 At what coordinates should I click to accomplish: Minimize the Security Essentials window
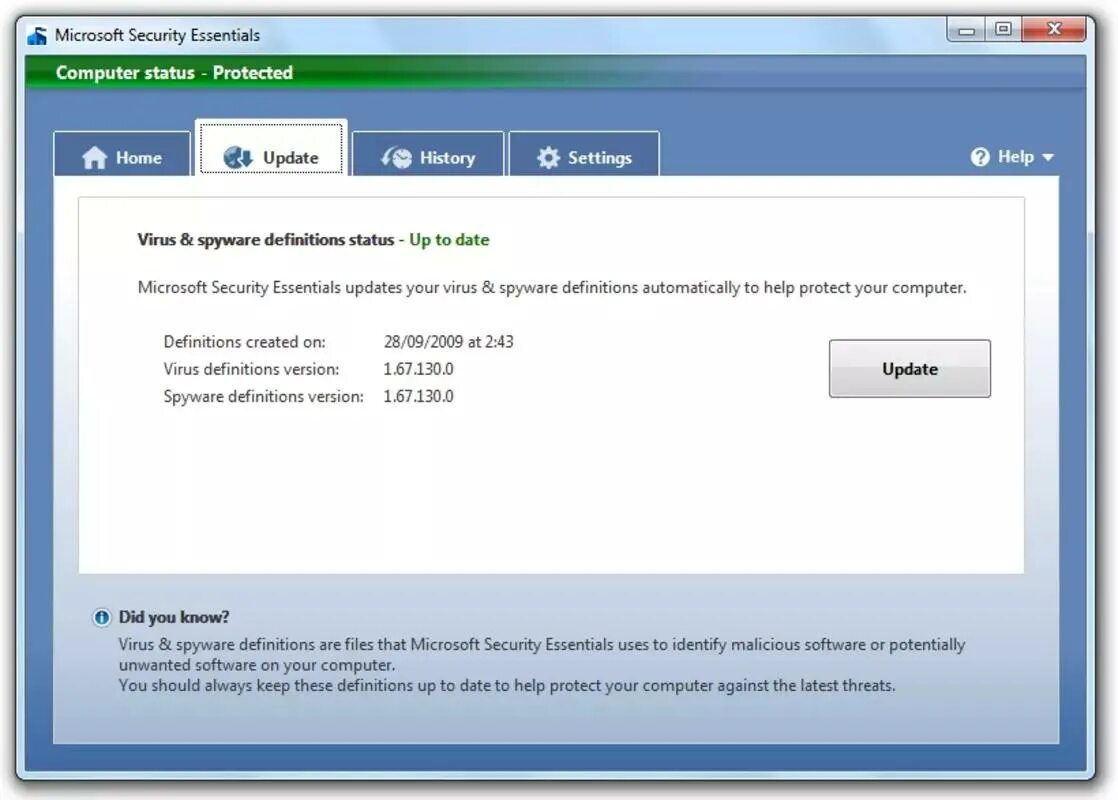coord(966,29)
